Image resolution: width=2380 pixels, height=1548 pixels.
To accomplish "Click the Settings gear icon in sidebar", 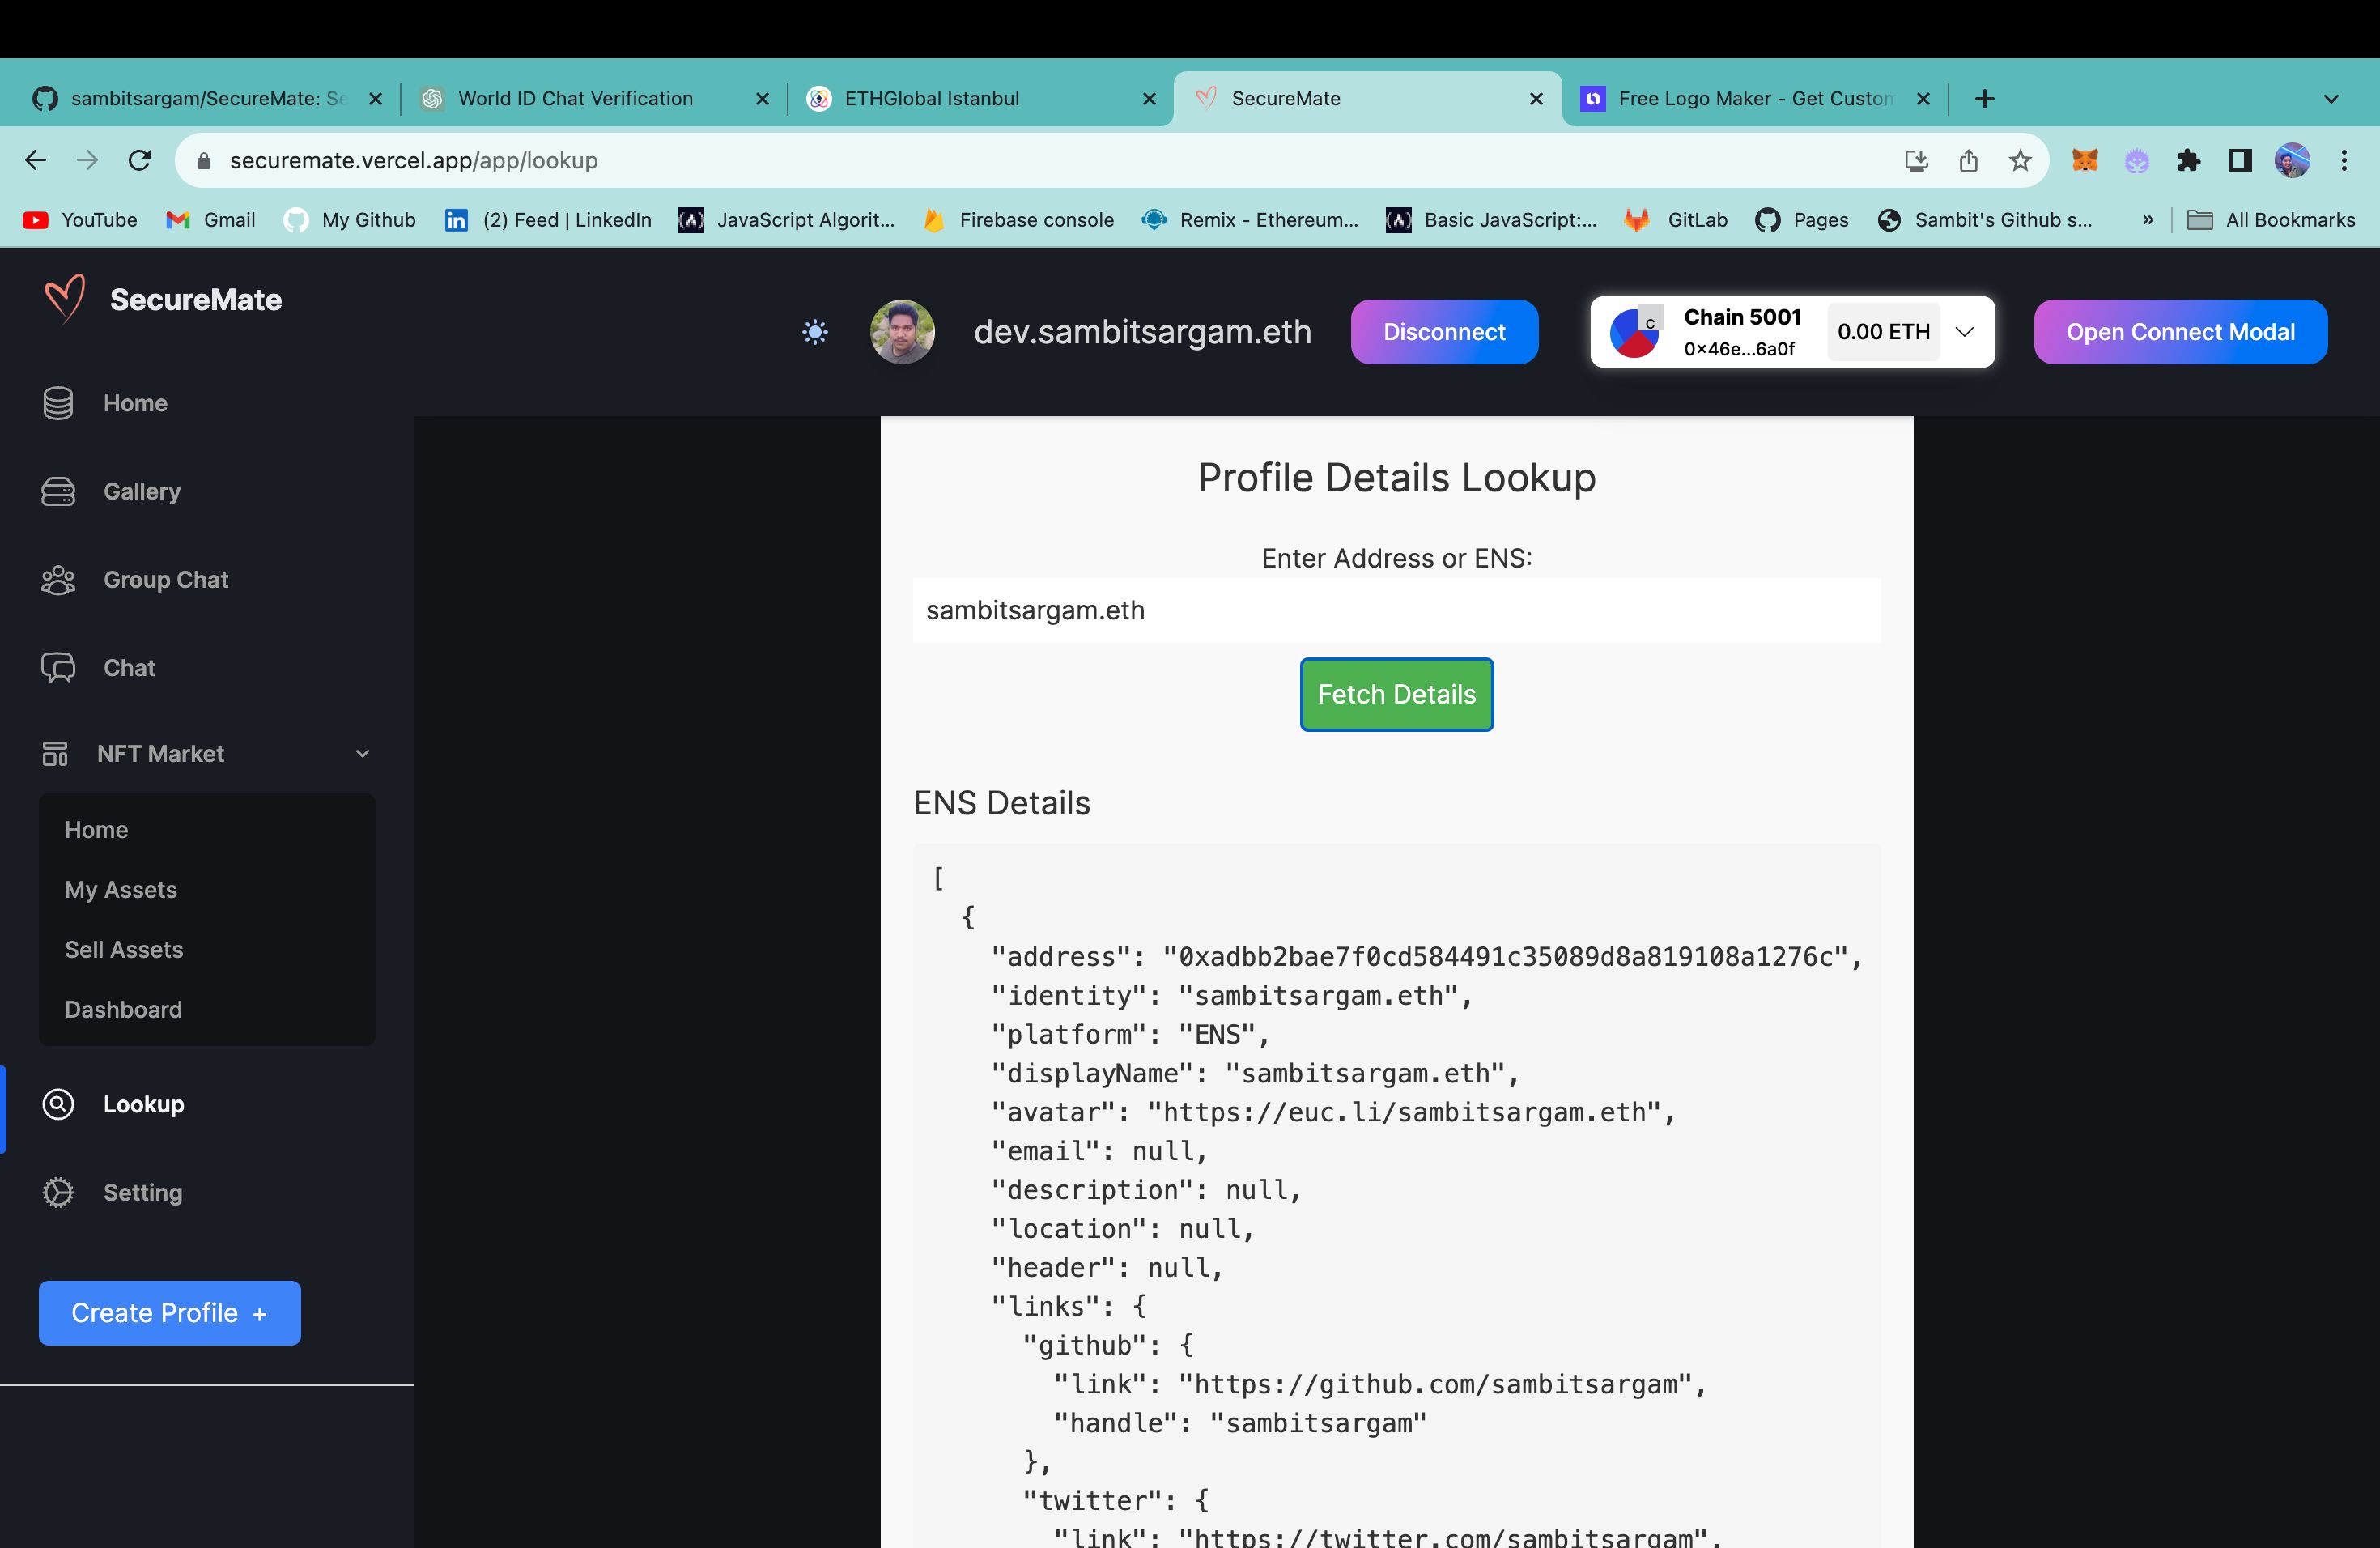I will tap(57, 1194).
